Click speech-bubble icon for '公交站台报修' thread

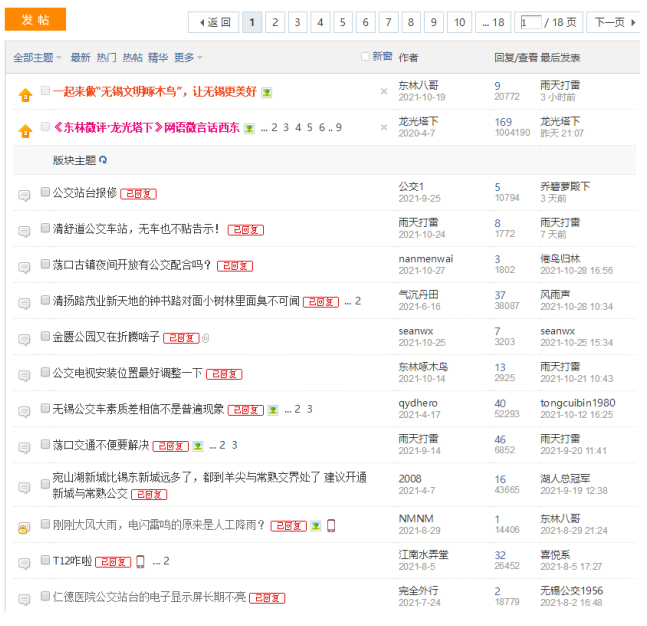click(x=24, y=195)
